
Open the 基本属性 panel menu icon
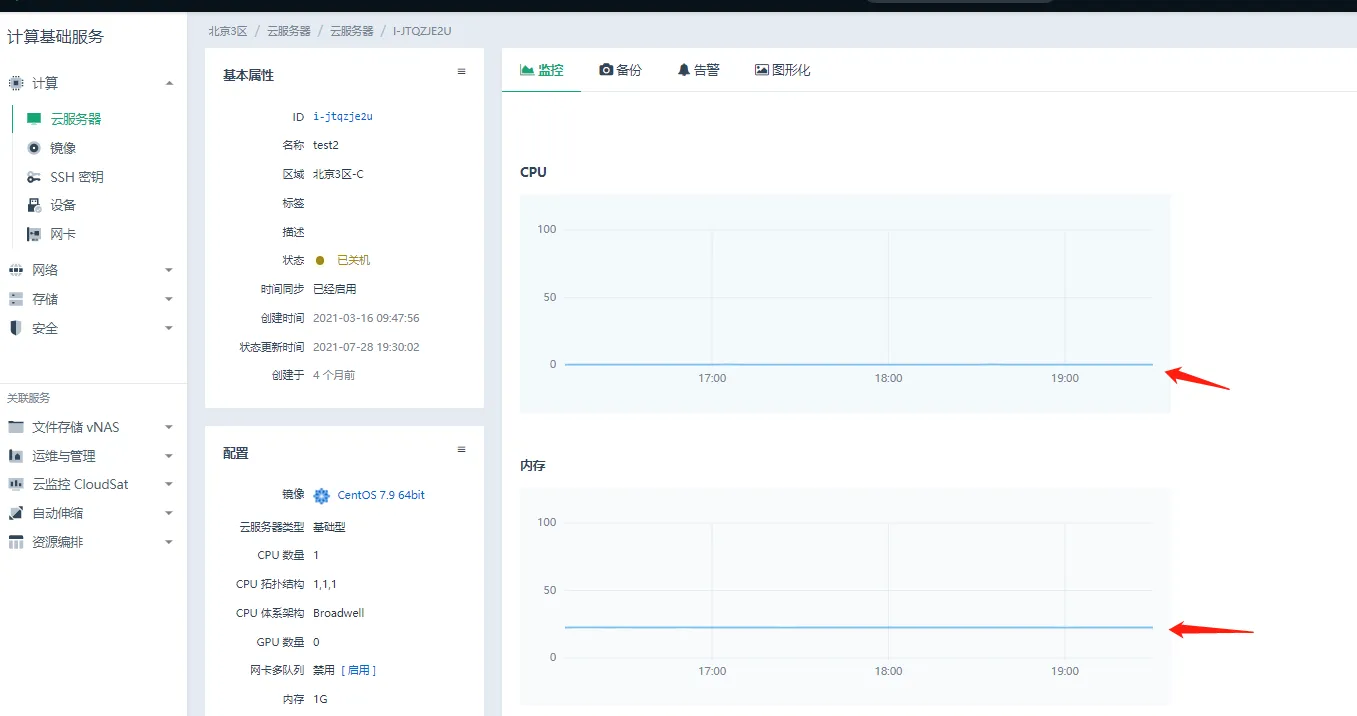[461, 72]
